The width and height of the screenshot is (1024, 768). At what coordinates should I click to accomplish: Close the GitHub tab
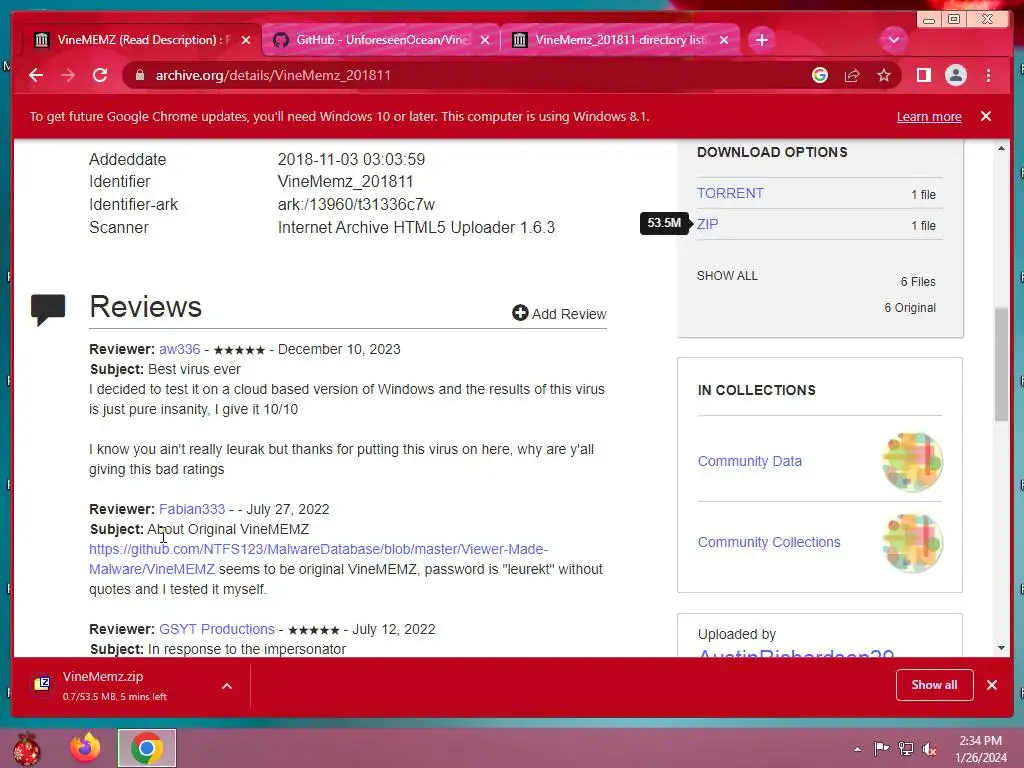click(485, 40)
